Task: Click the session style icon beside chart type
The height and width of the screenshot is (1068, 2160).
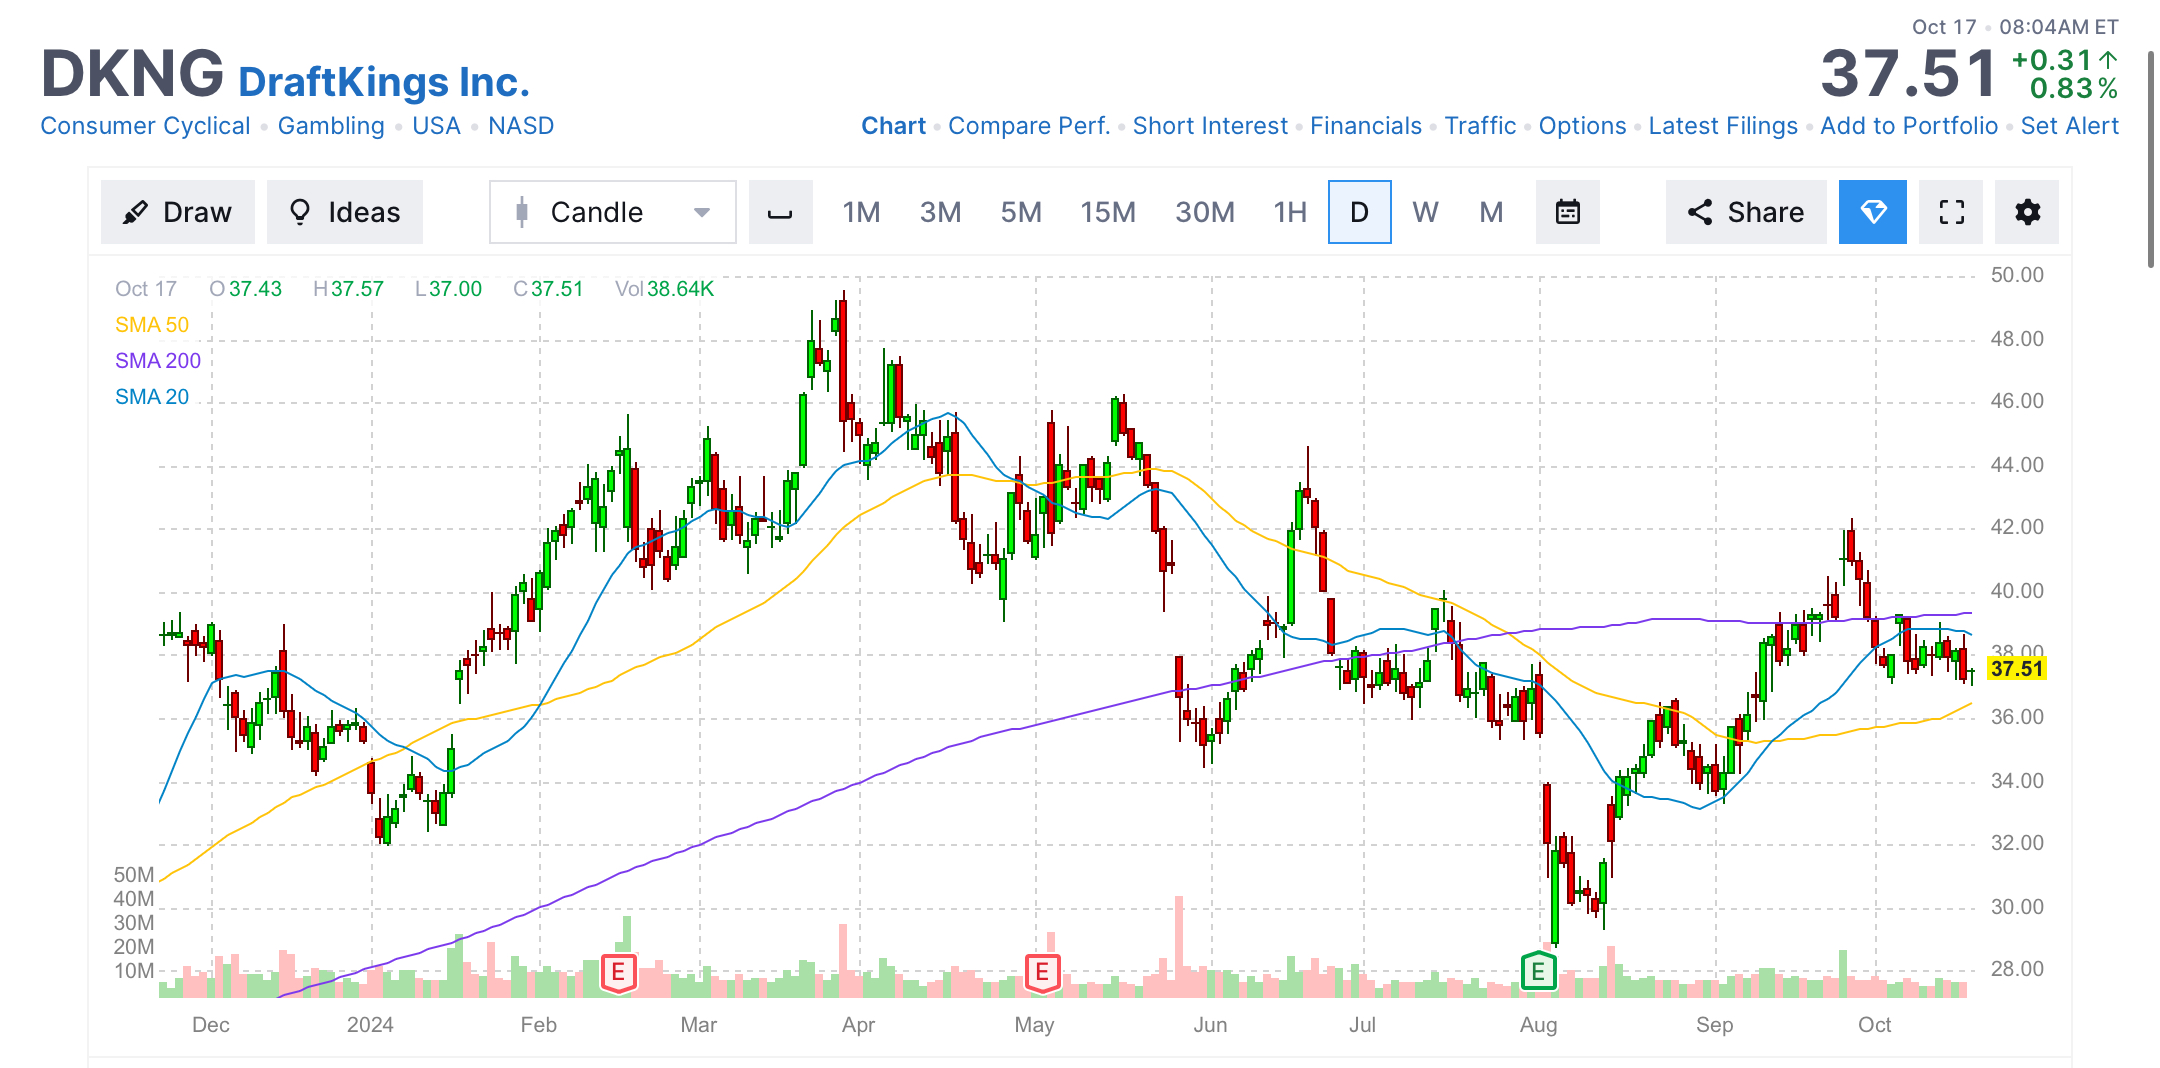Action: 780,211
